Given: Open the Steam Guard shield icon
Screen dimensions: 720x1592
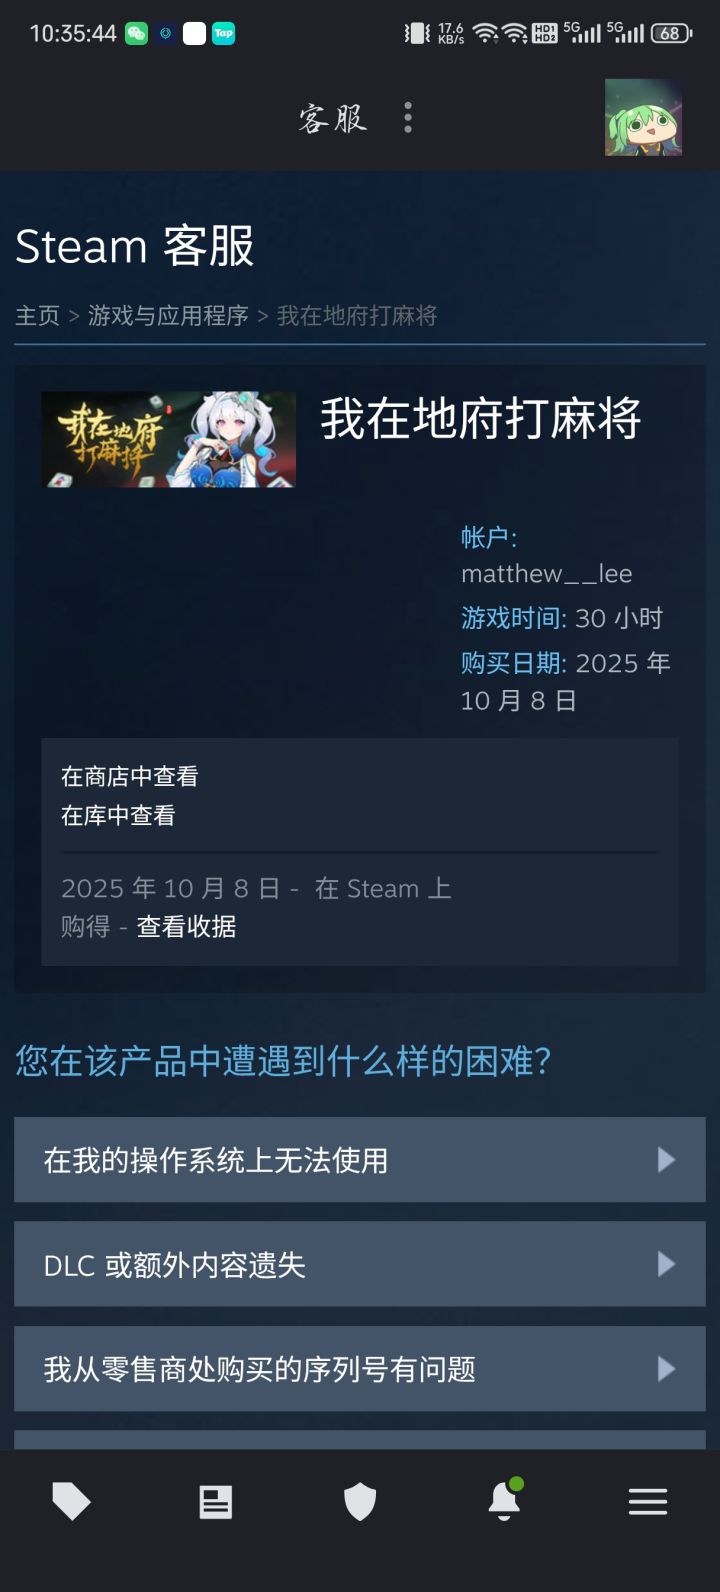Looking at the screenshot, I should point(360,1501).
